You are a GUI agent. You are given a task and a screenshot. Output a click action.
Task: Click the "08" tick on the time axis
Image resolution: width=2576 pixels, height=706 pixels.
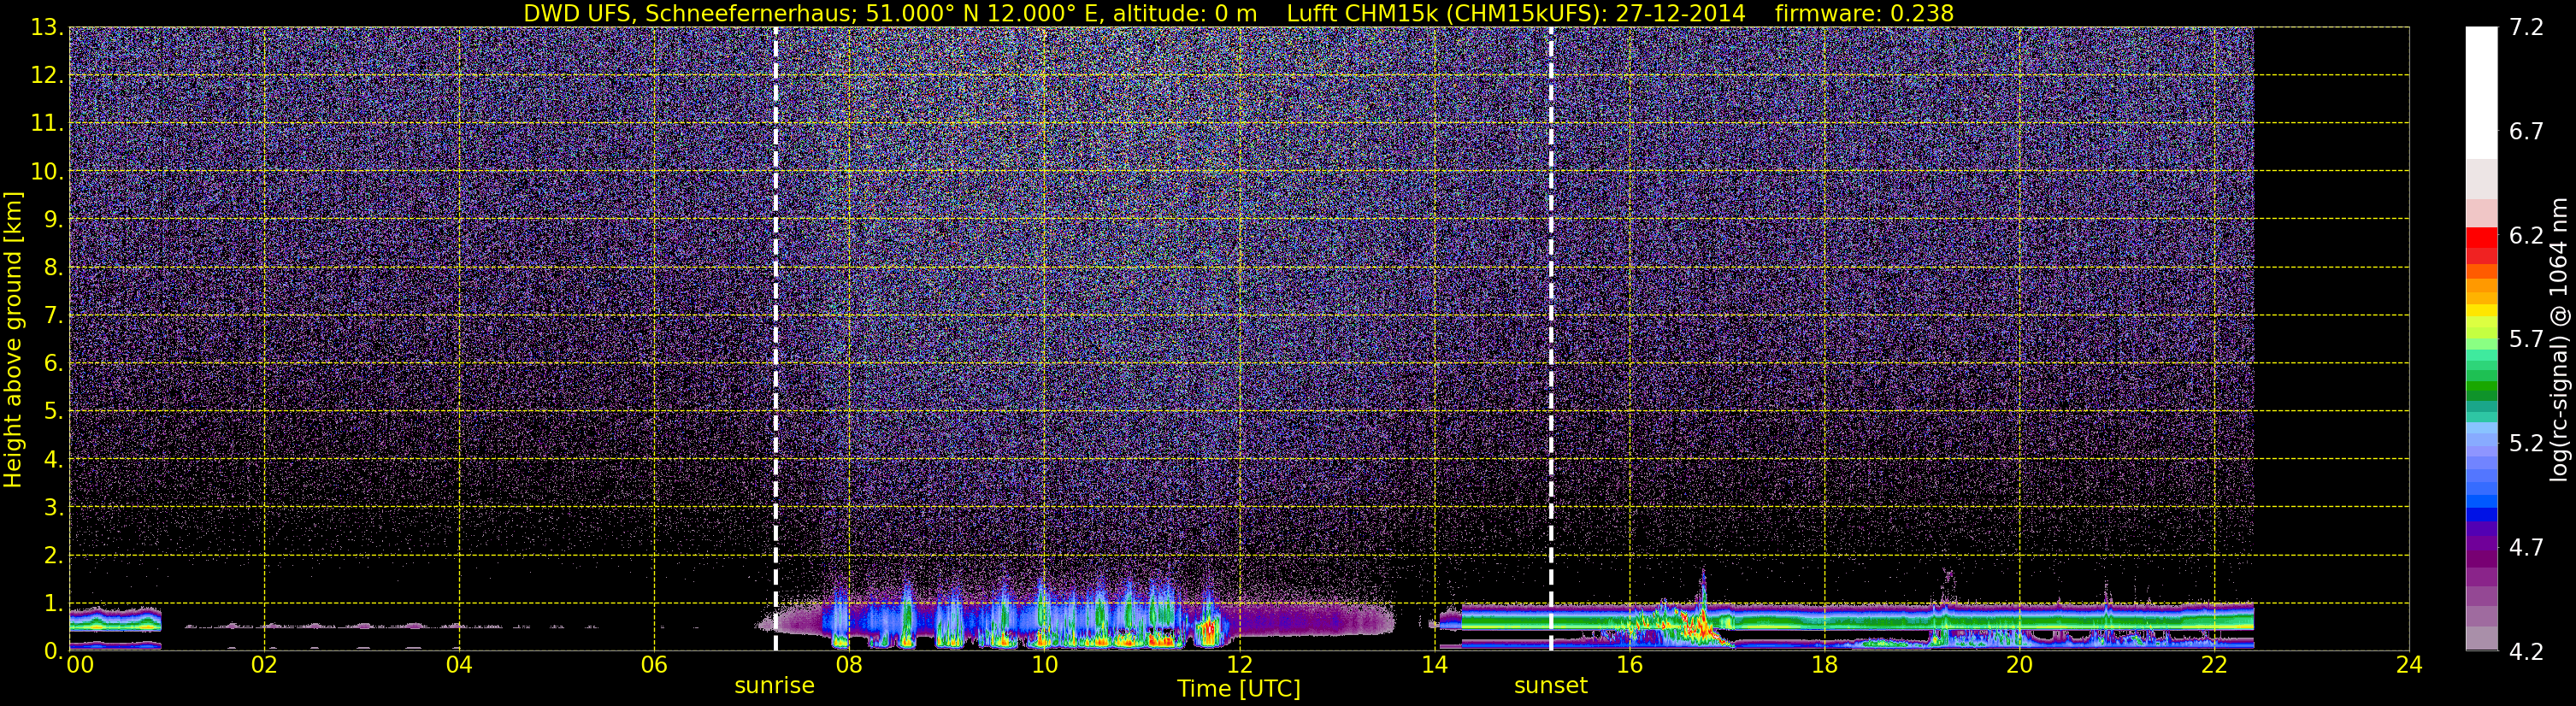click(x=849, y=665)
